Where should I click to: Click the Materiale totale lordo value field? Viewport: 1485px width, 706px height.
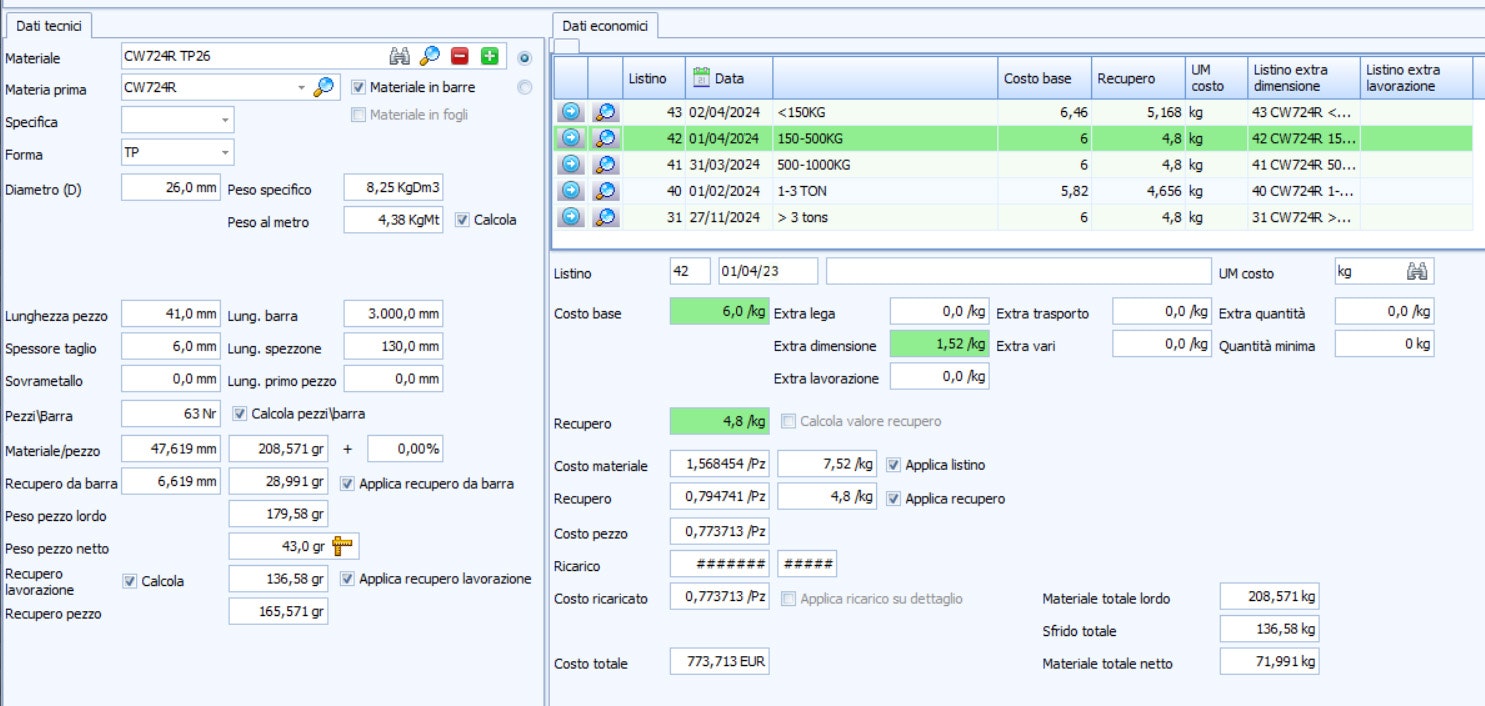pyautogui.click(x=1270, y=597)
